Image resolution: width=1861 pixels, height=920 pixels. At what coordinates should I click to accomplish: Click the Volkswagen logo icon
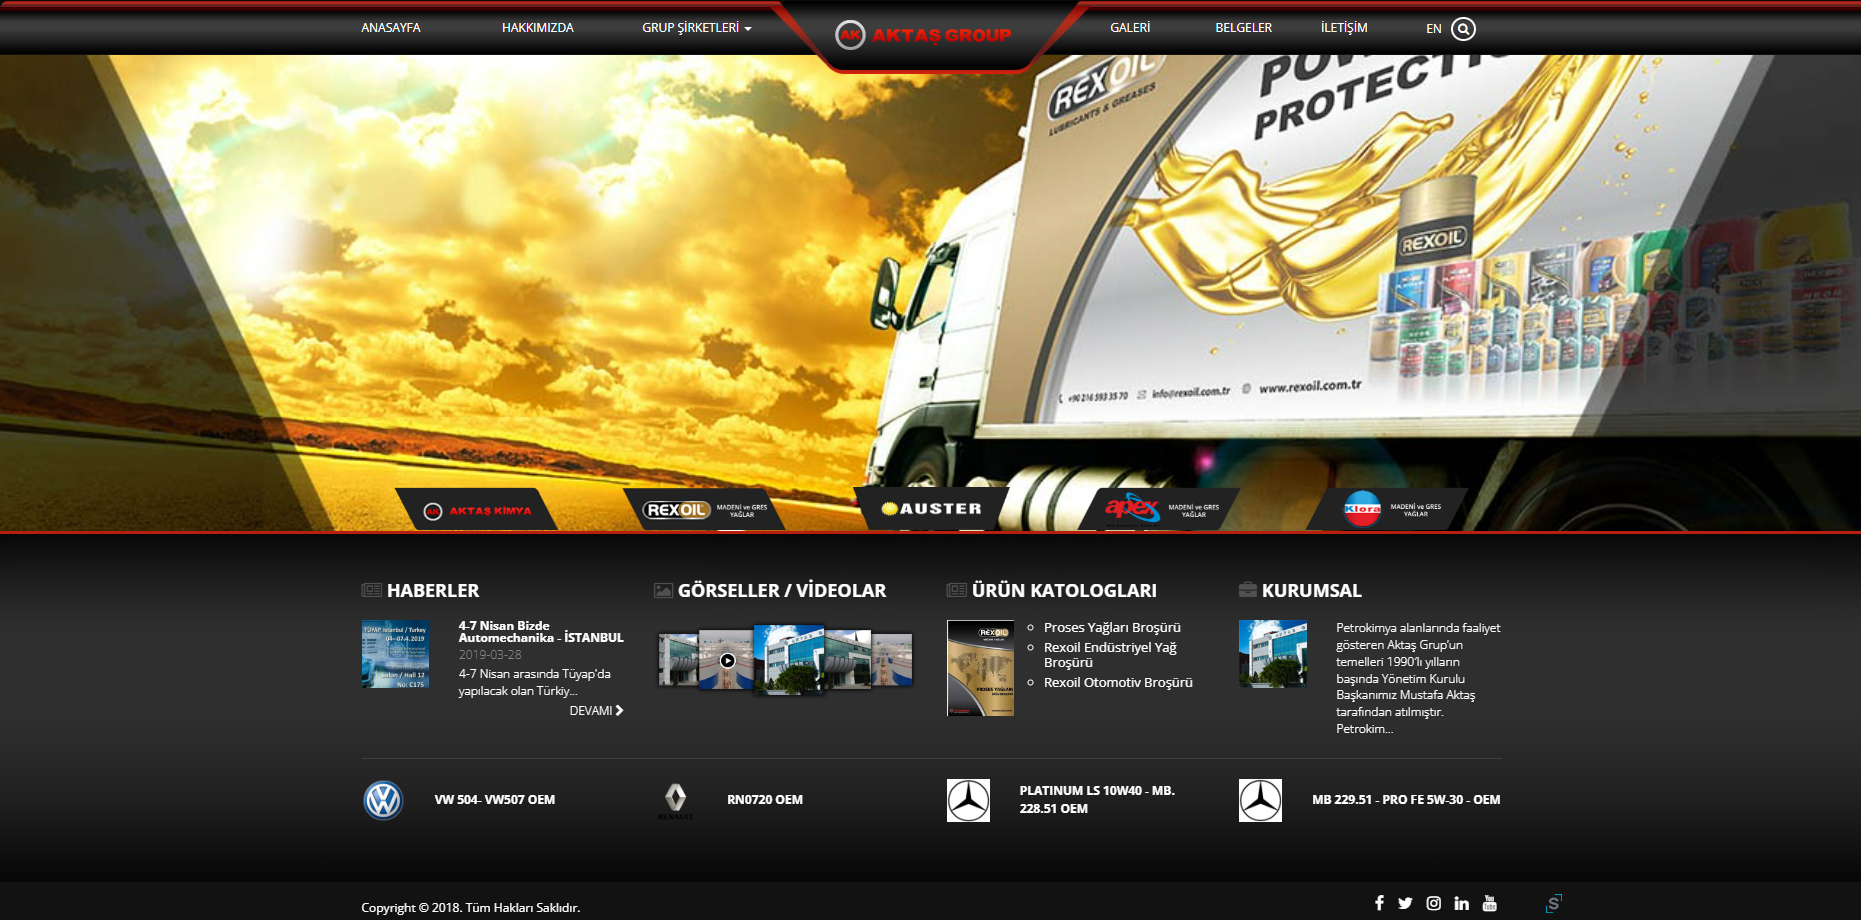(383, 800)
